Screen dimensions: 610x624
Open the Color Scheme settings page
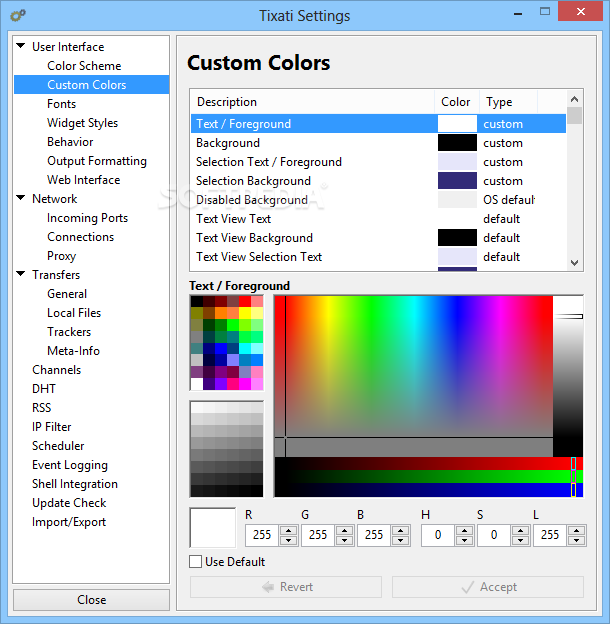coord(84,66)
